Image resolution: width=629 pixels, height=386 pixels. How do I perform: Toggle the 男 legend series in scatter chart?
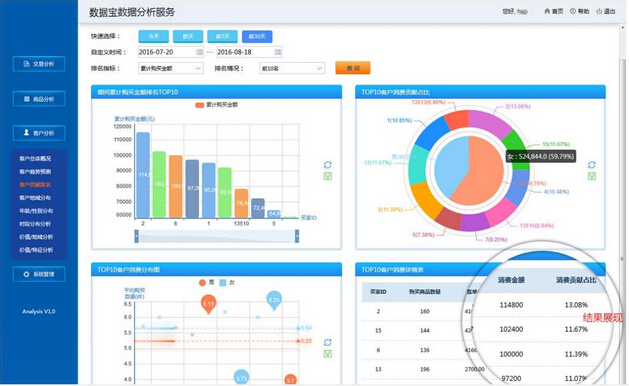(x=206, y=282)
